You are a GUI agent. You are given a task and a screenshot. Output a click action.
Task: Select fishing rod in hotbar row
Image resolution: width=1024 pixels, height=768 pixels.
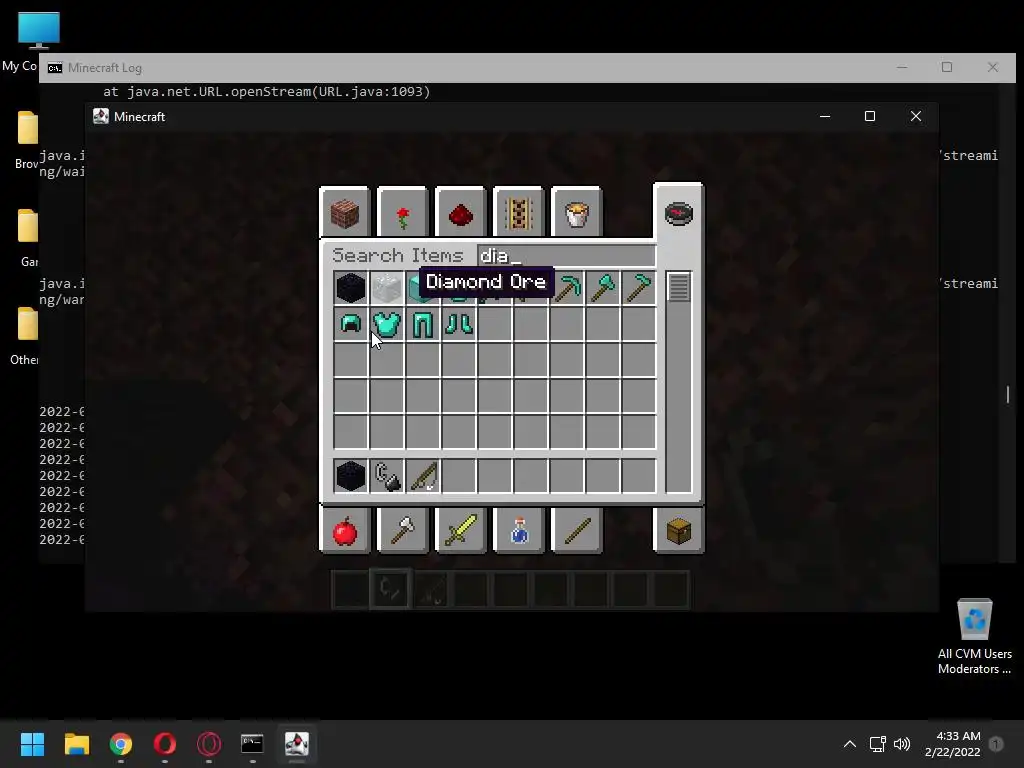[x=423, y=475]
